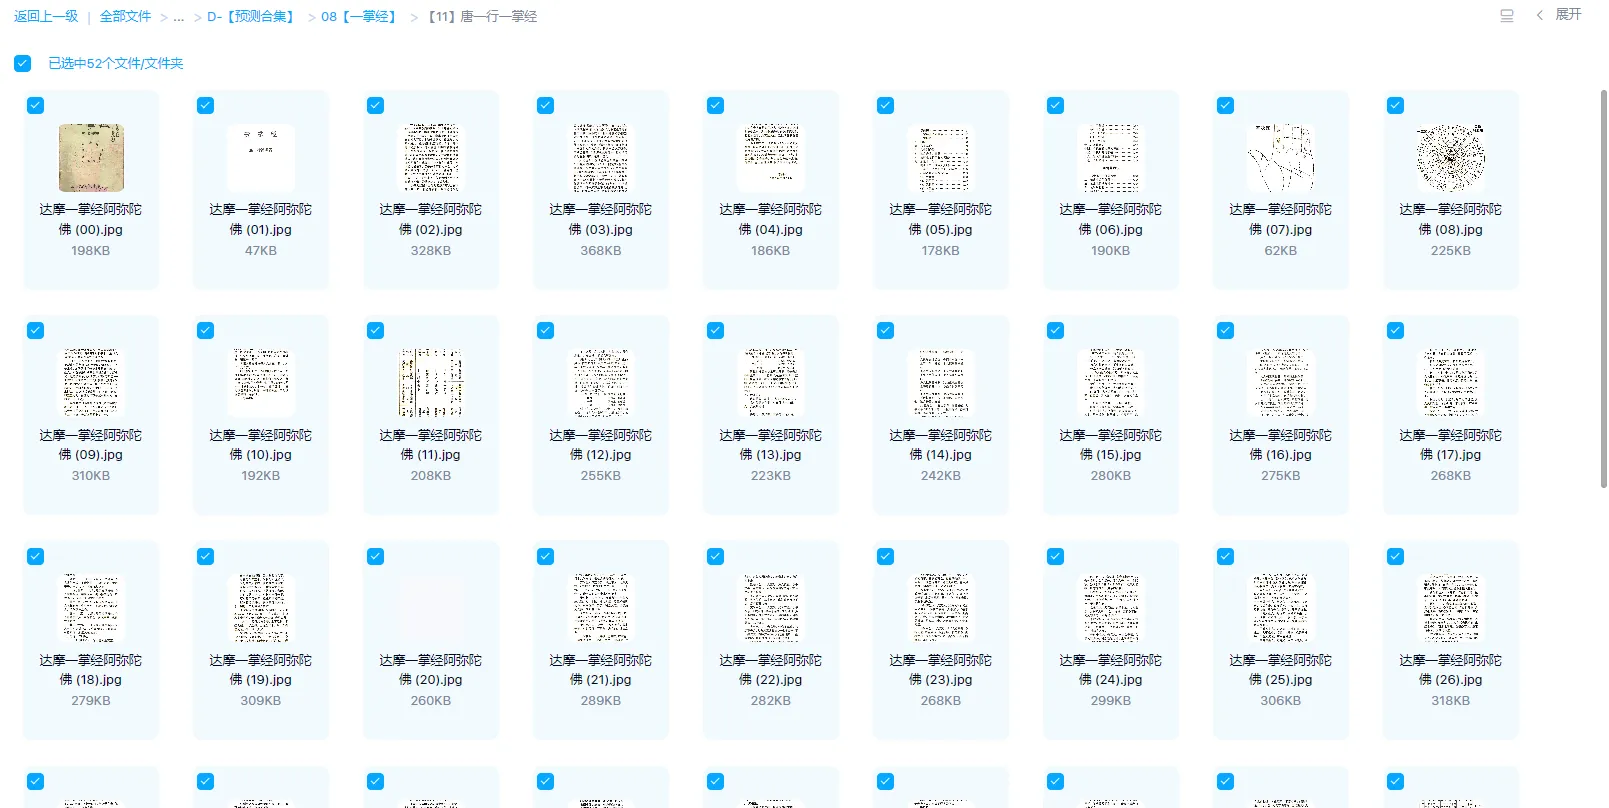Viewport: 1609px width, 808px height.
Task: Toggle checkbox of file (16).jpg
Action: pos(1225,330)
